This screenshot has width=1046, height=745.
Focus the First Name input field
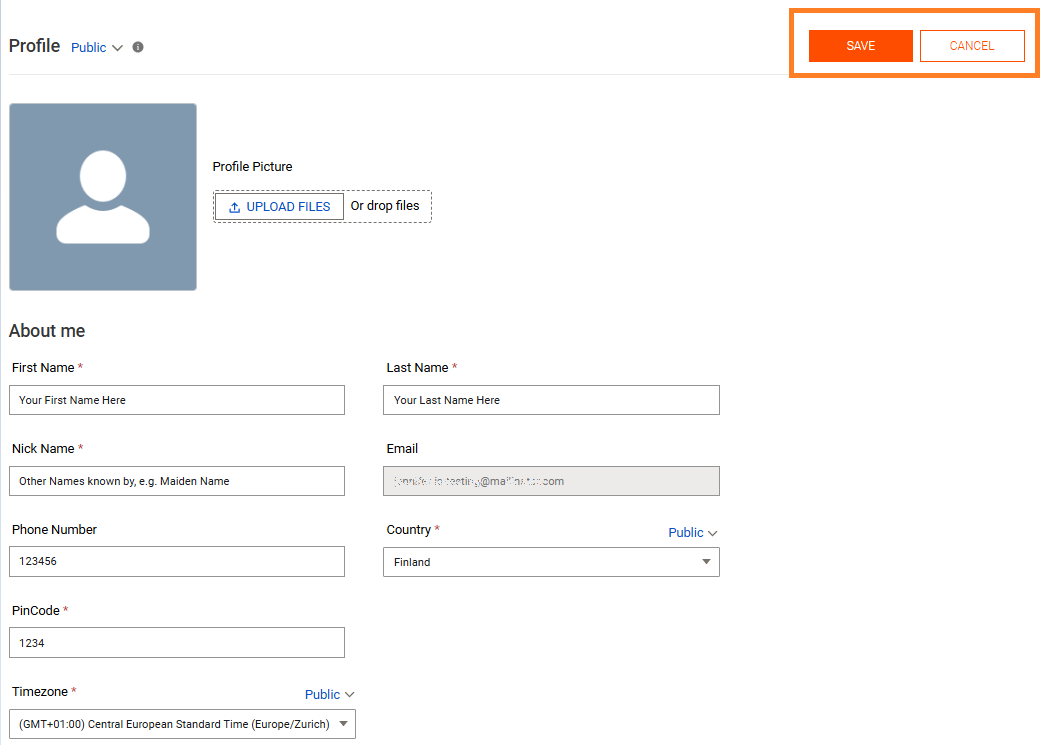point(177,400)
